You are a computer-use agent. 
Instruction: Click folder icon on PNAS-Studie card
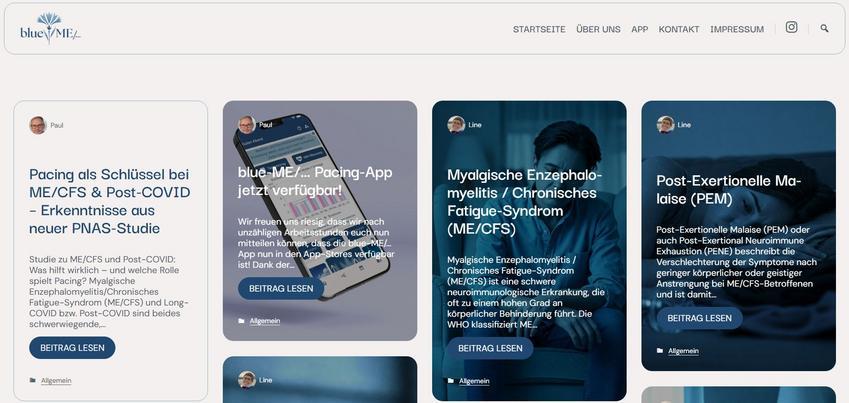(32, 381)
